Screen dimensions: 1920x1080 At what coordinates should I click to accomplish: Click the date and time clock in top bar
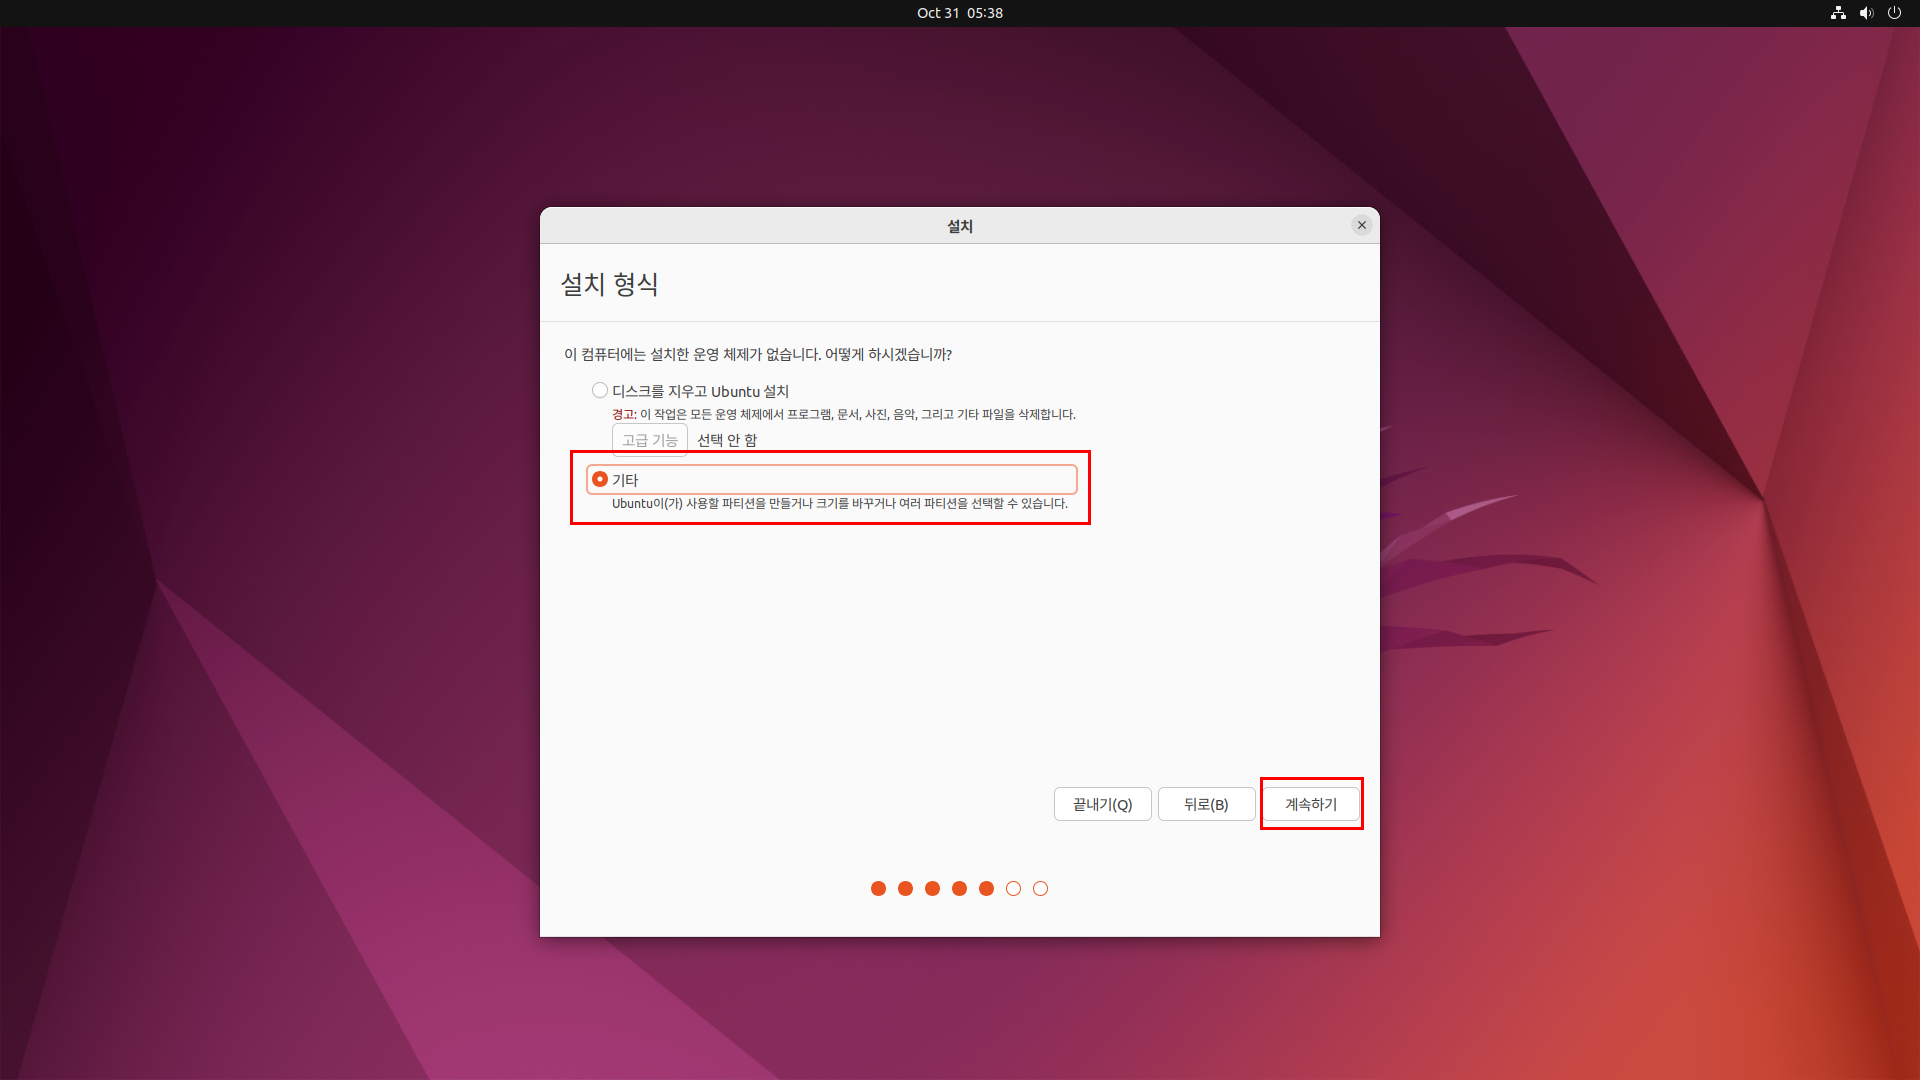point(959,13)
